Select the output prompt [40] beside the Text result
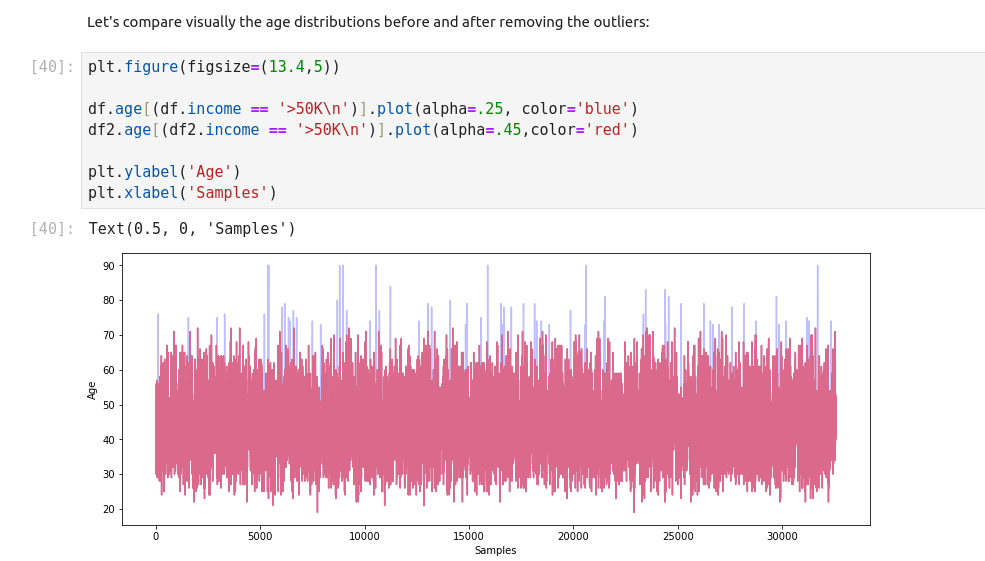This screenshot has height=561, width=985. pyautogui.click(x=52, y=229)
